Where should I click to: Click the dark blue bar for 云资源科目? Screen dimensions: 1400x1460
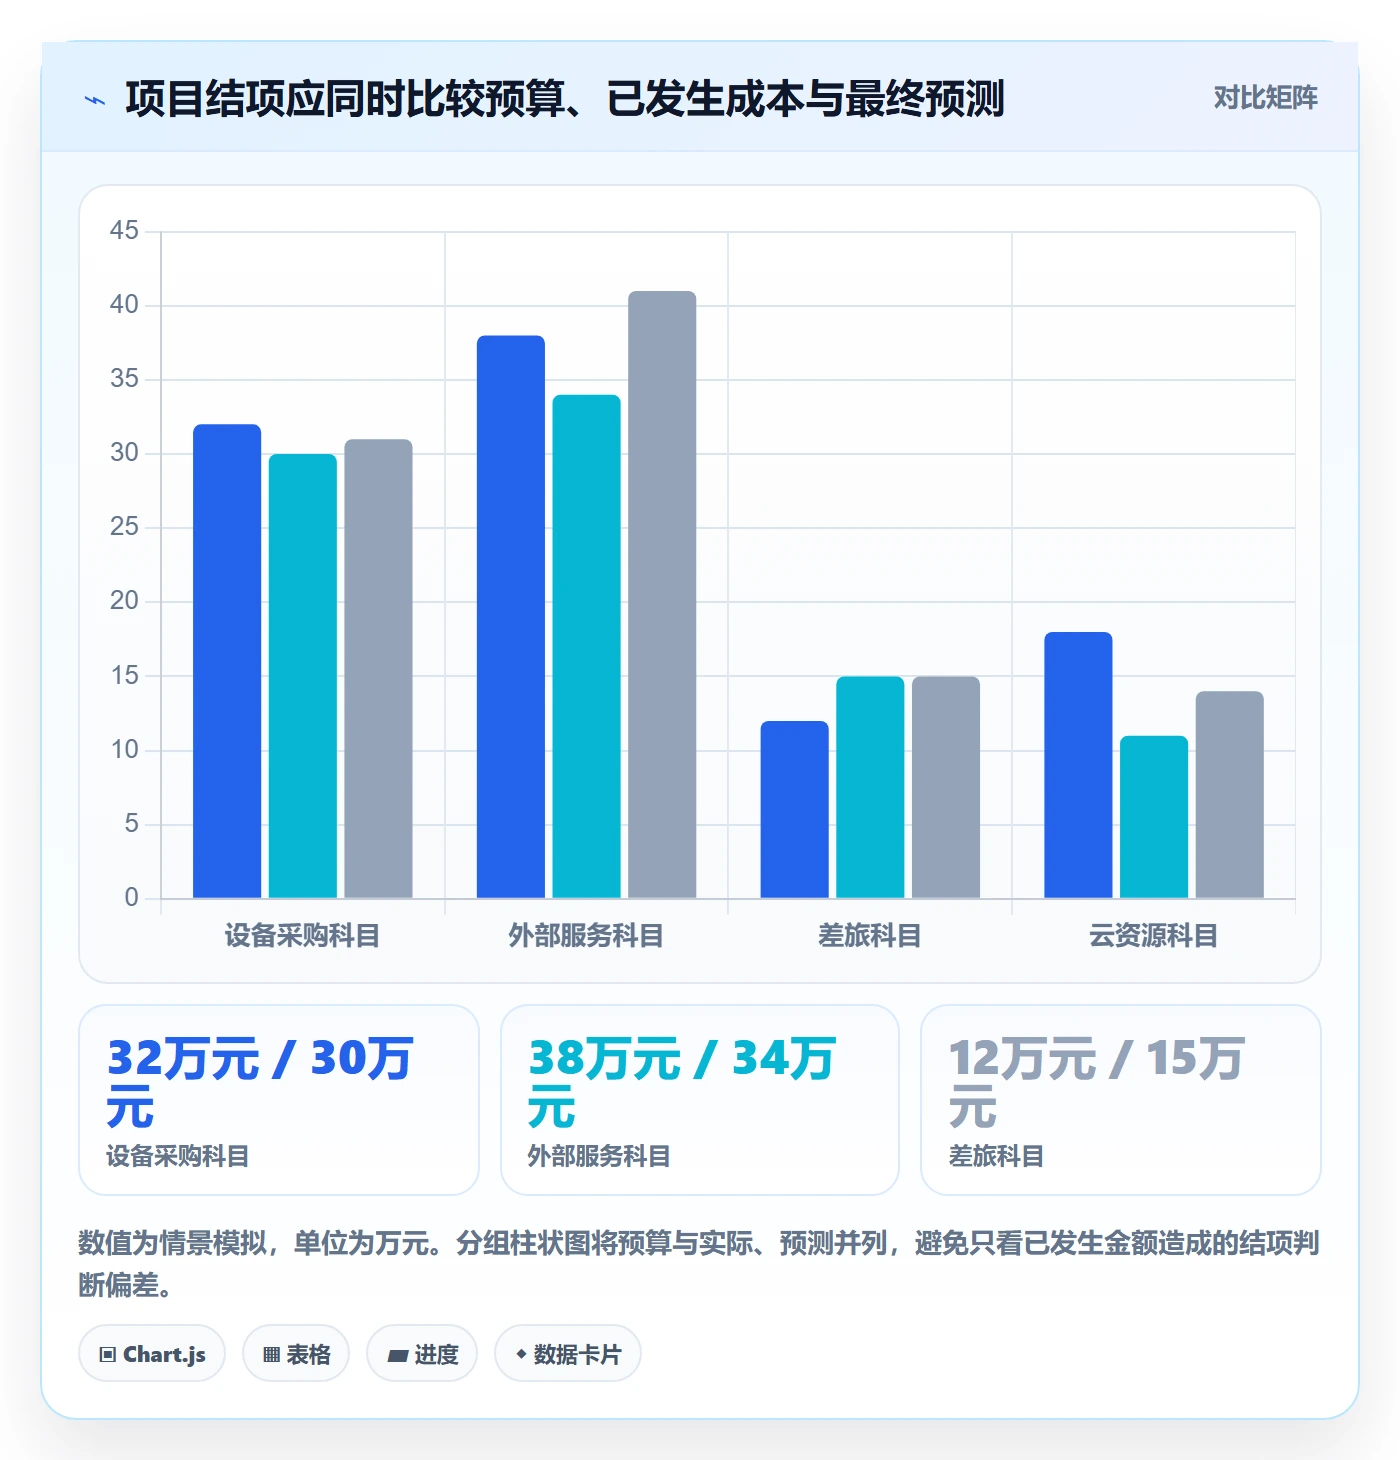click(x=1078, y=765)
